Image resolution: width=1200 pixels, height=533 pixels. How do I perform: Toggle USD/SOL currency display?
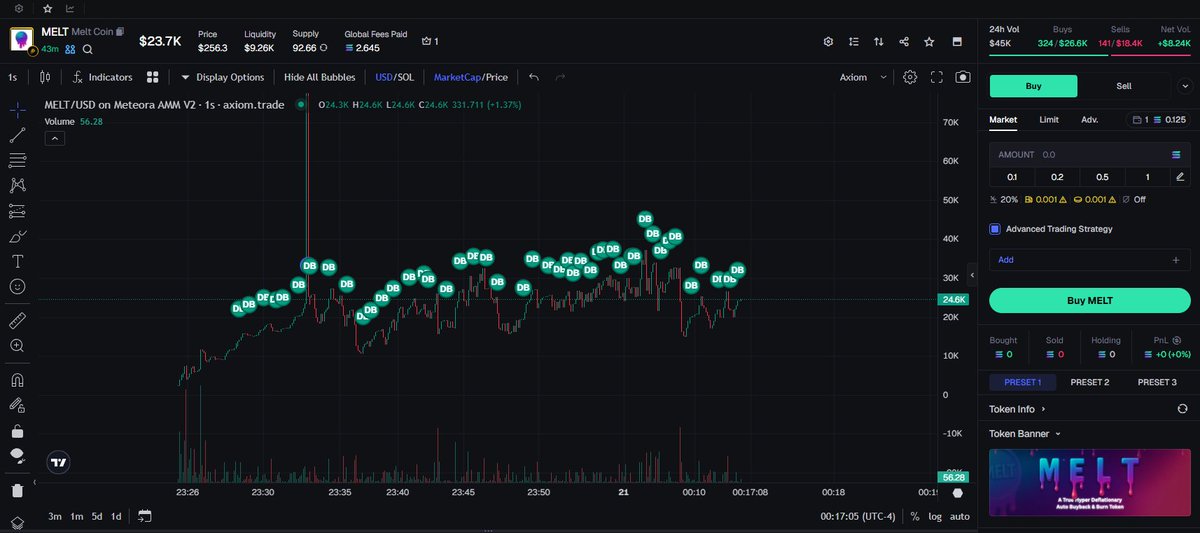pos(394,77)
